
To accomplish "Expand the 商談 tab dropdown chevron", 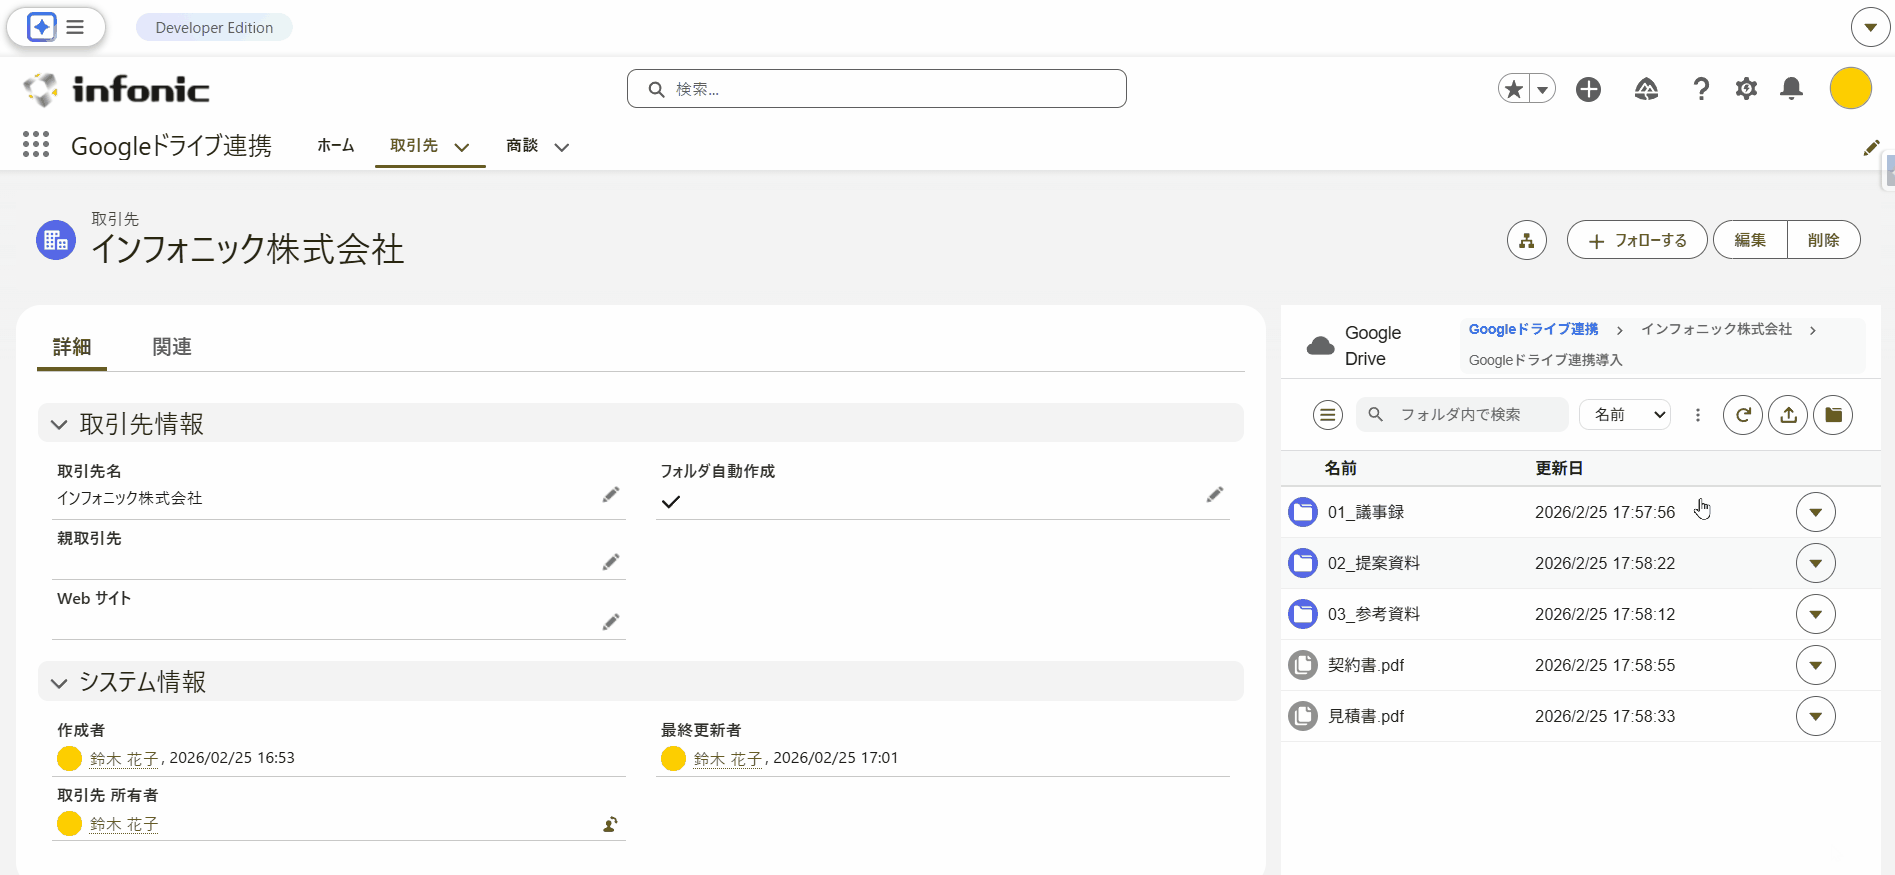I will (562, 147).
